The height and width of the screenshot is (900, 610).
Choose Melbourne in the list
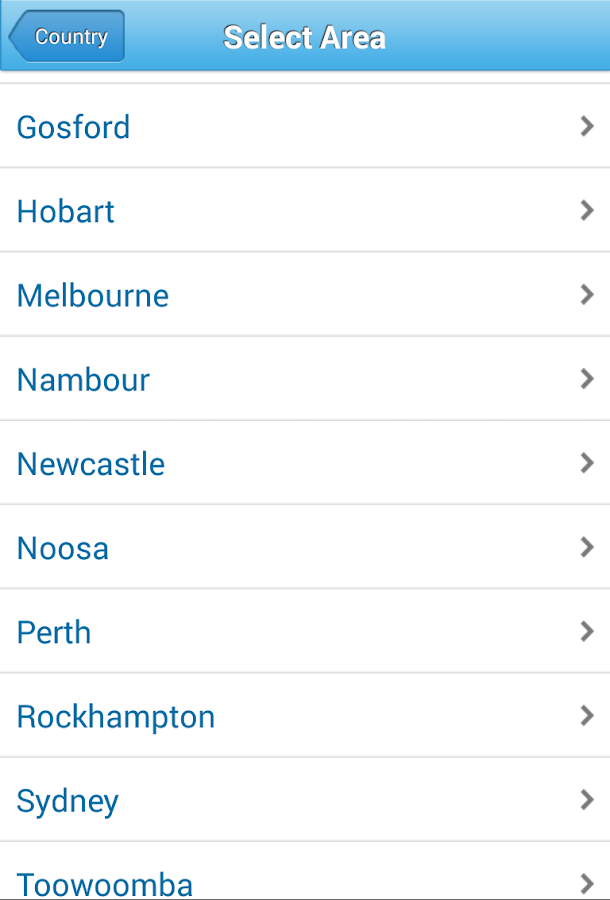93,295
